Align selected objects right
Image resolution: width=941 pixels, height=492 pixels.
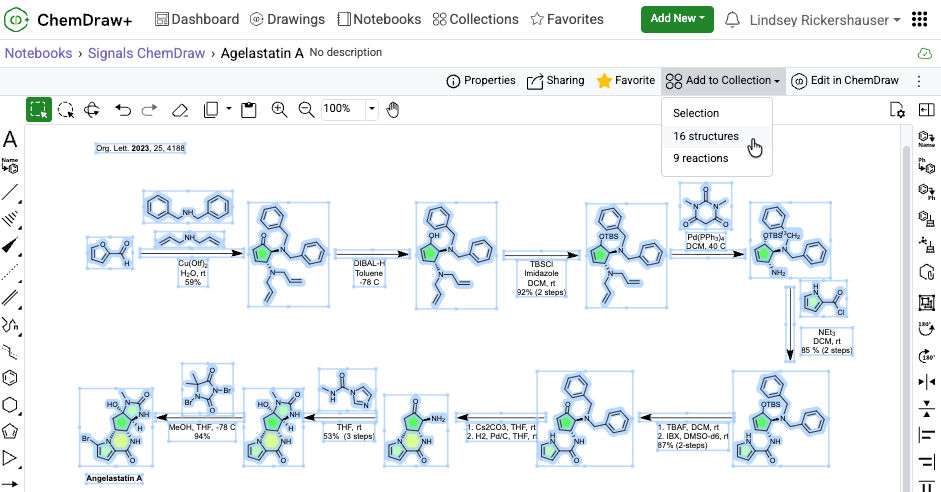tap(927, 461)
